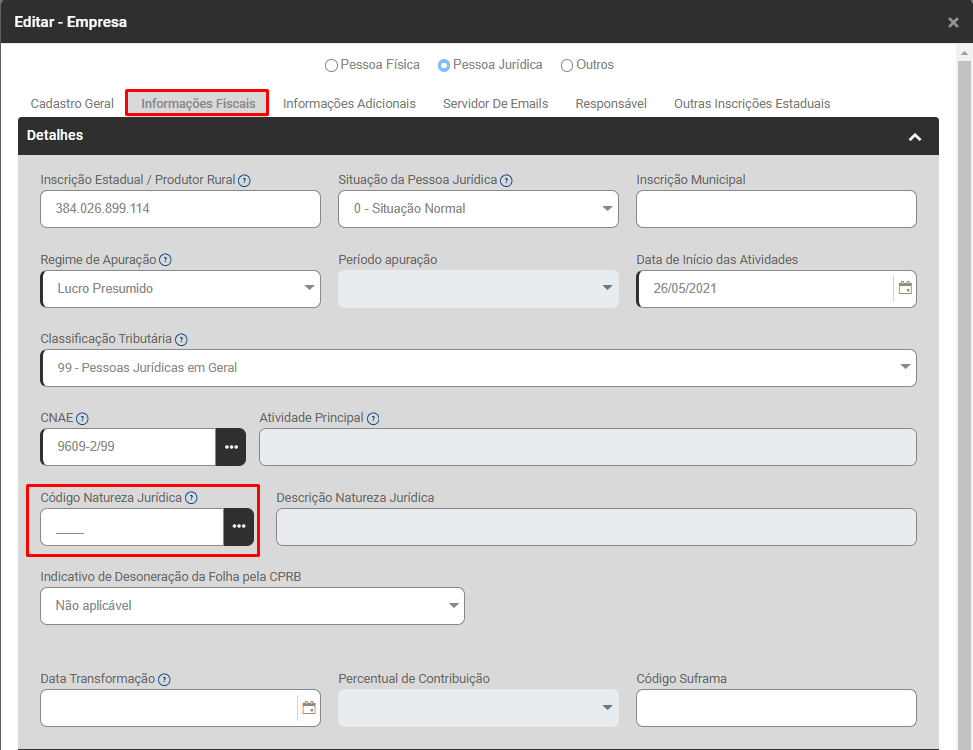The height and width of the screenshot is (750, 973).
Task: Open calendar picker for Data de Início das Atividades
Action: [905, 288]
